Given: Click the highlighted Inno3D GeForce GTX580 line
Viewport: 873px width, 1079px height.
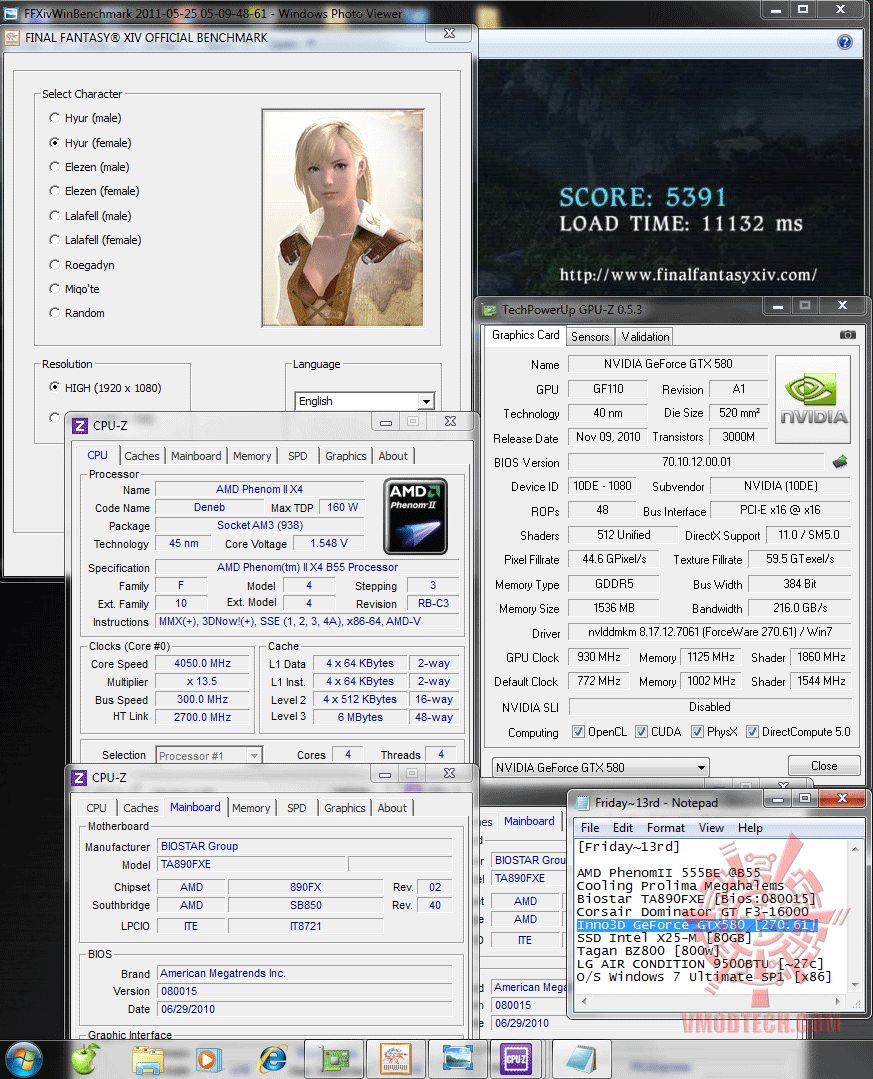Looking at the screenshot, I should pyautogui.click(x=697, y=925).
